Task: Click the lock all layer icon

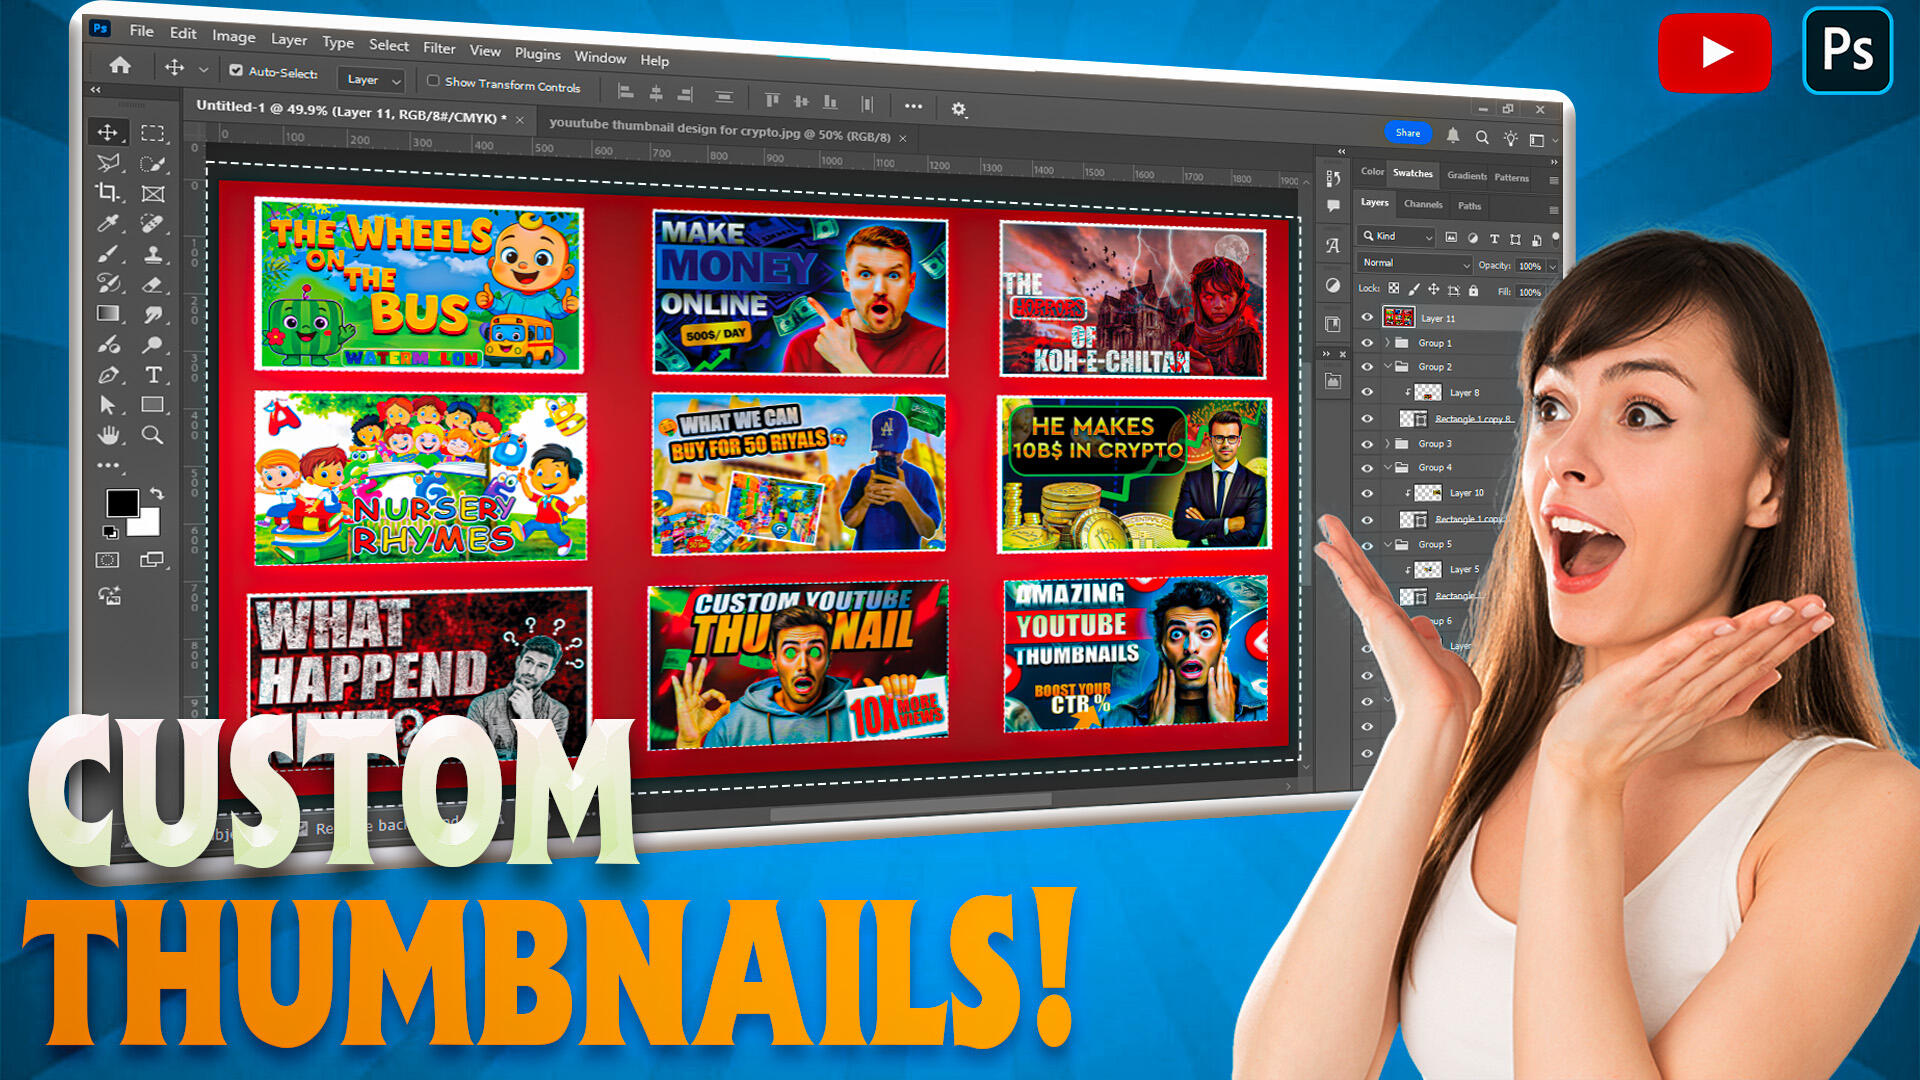Action: point(1473,290)
